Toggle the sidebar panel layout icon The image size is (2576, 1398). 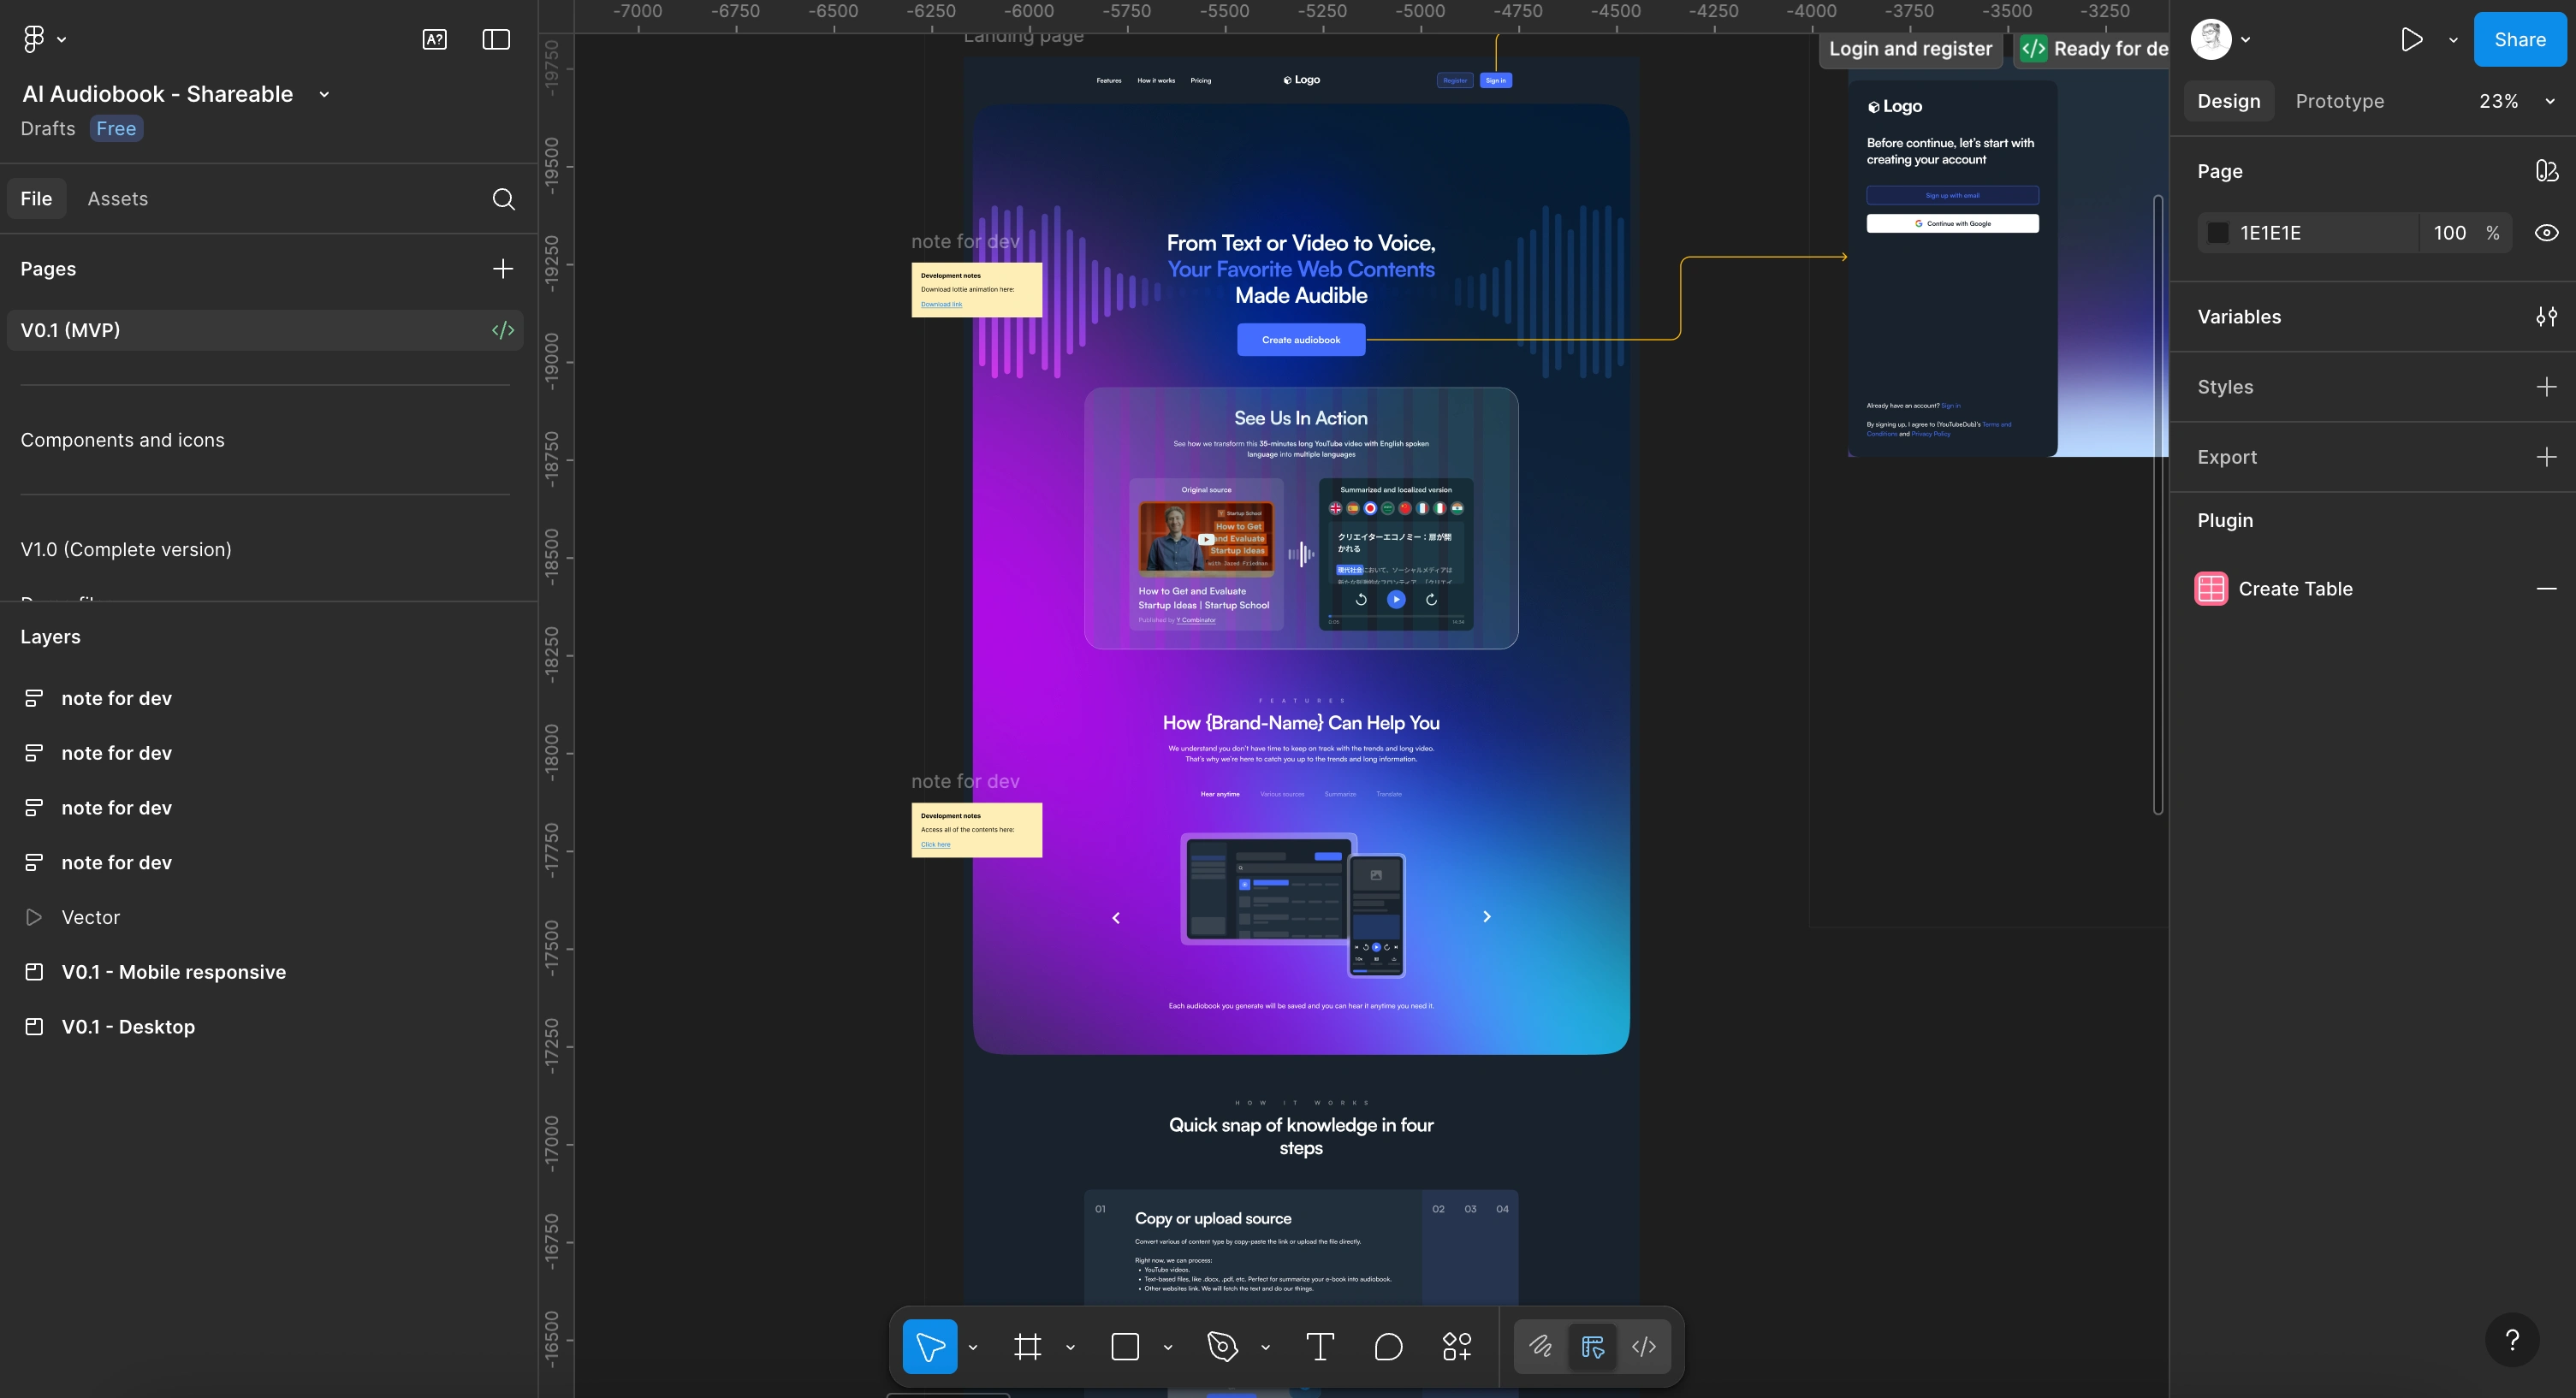tap(496, 39)
